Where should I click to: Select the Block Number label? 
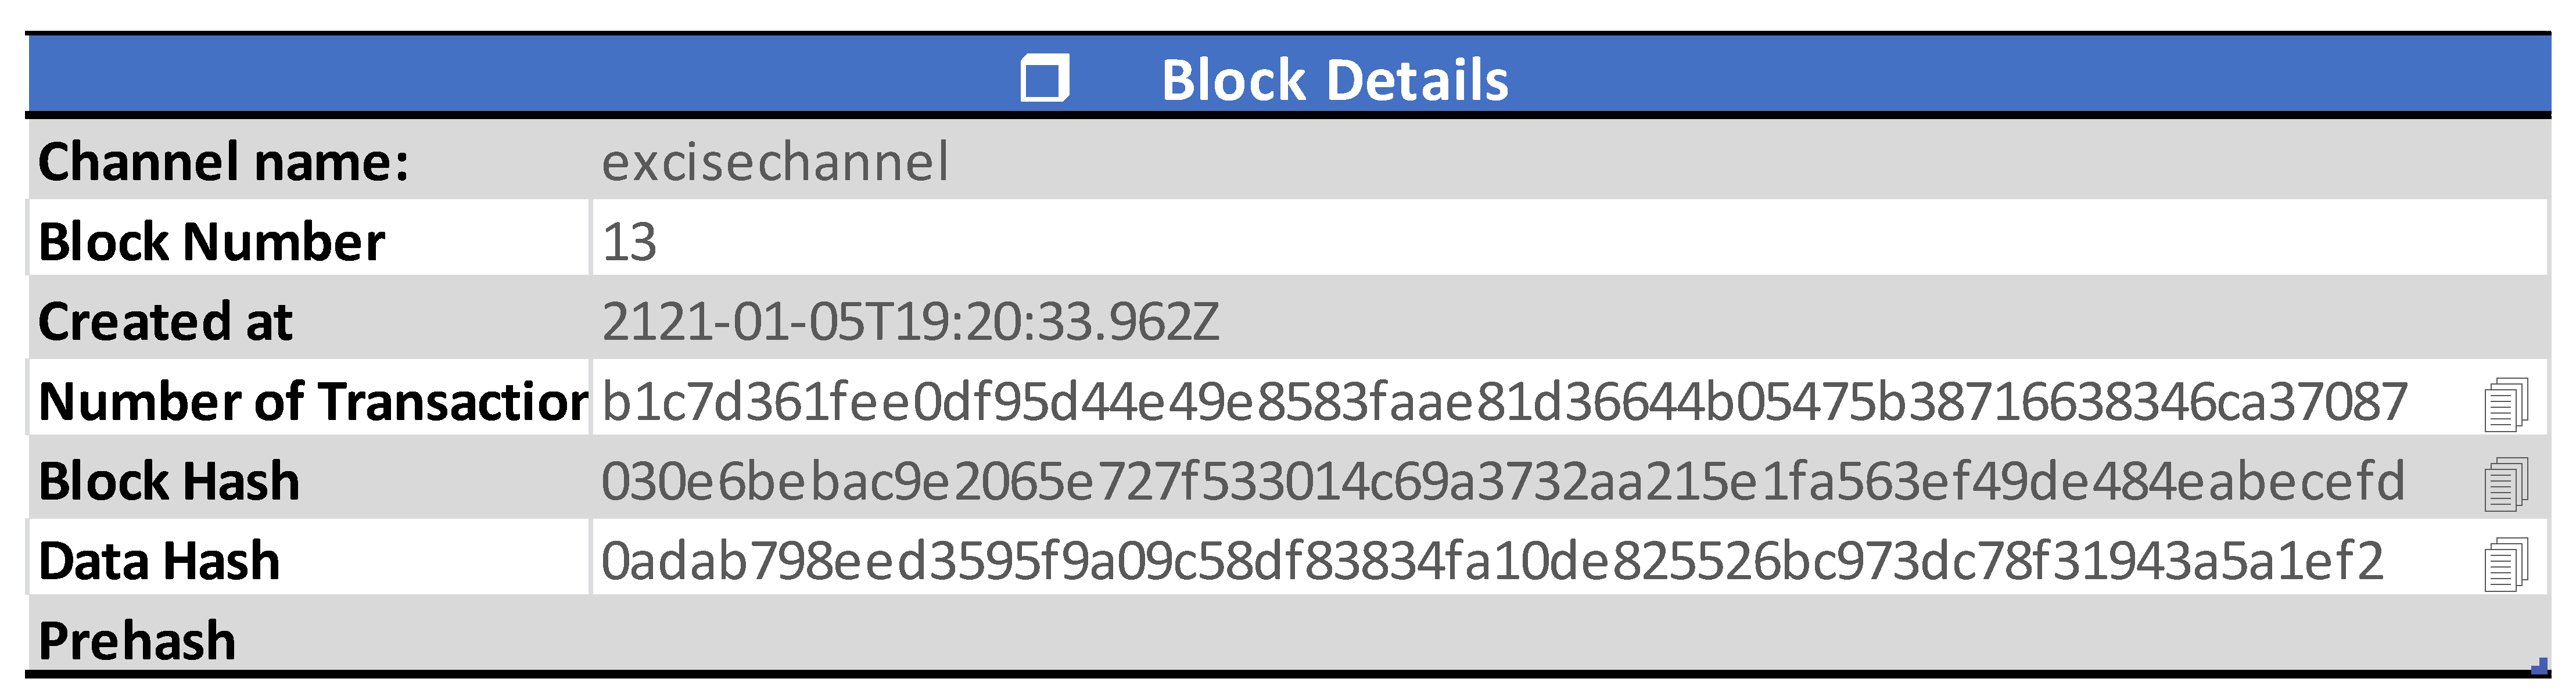212,242
